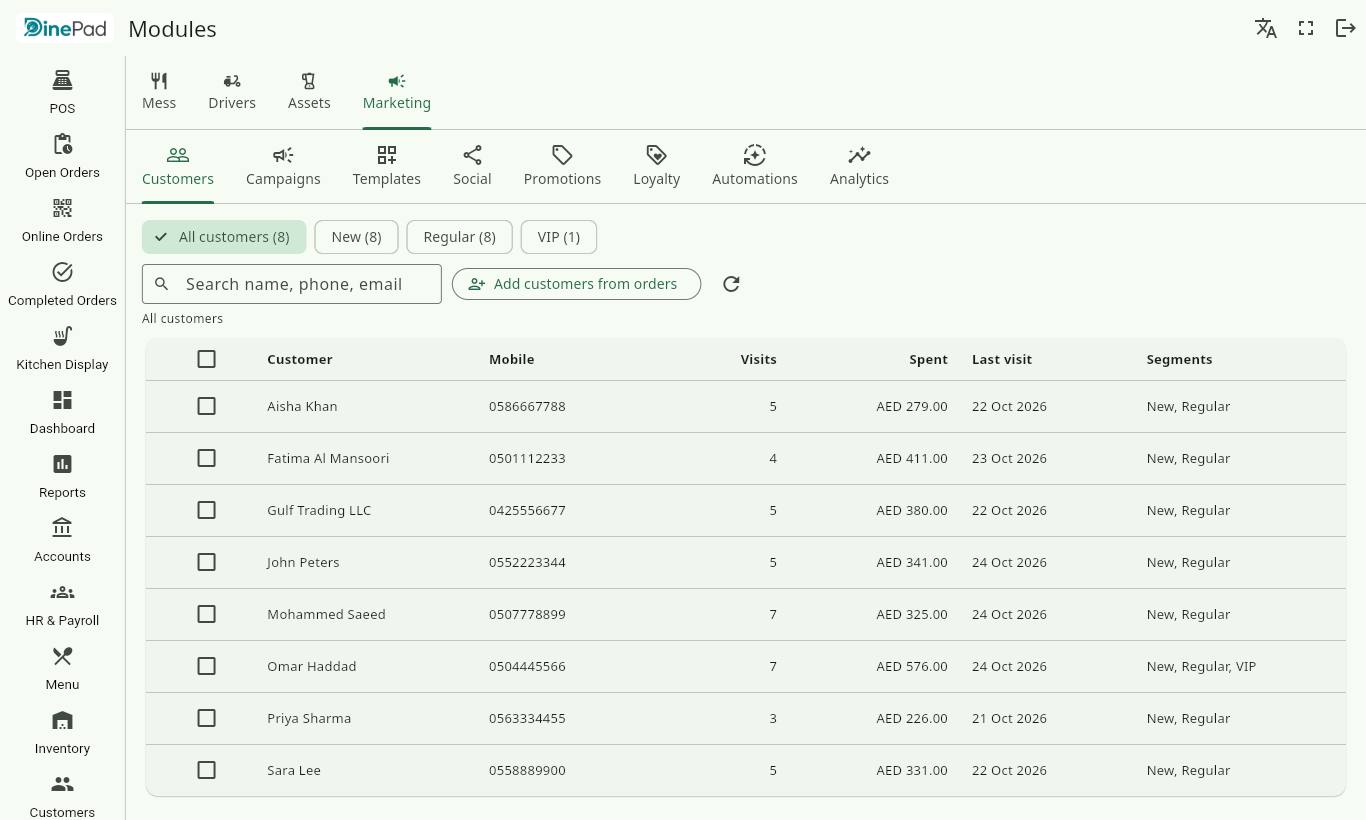Viewport: 1366px width, 820px height.
Task: Open the Social tab
Action: 472,167
